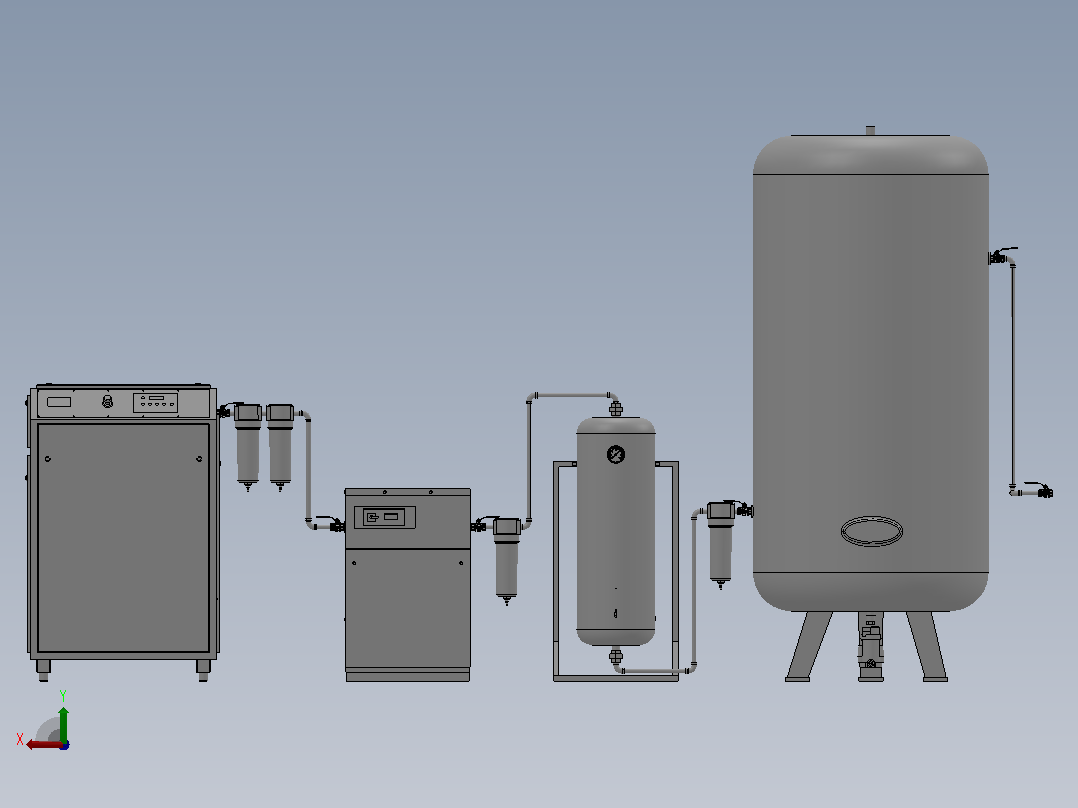Select the horizontal pipe above the small tank

(x=572, y=395)
